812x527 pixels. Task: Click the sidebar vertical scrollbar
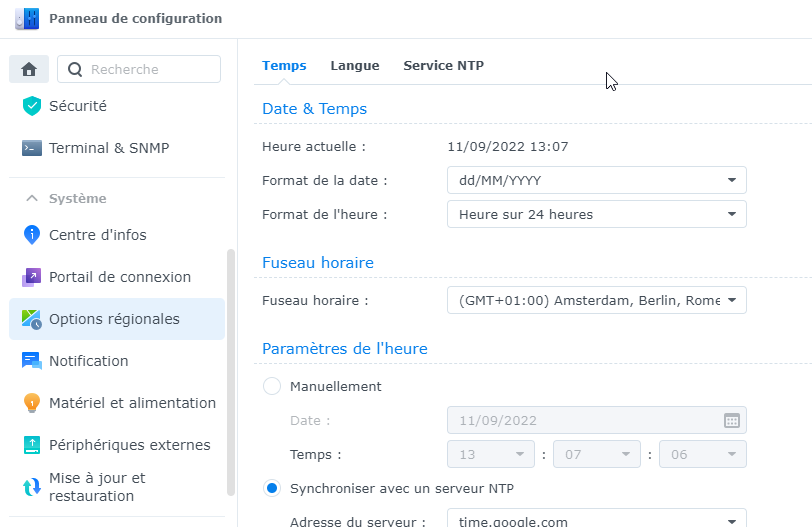click(231, 373)
